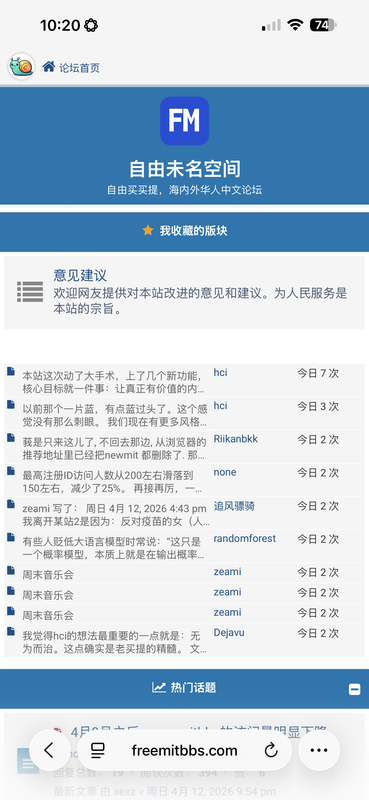The height and width of the screenshot is (800, 369).
Task: Tap the 10:20 clock in status bar
Action: [x=60, y=25]
